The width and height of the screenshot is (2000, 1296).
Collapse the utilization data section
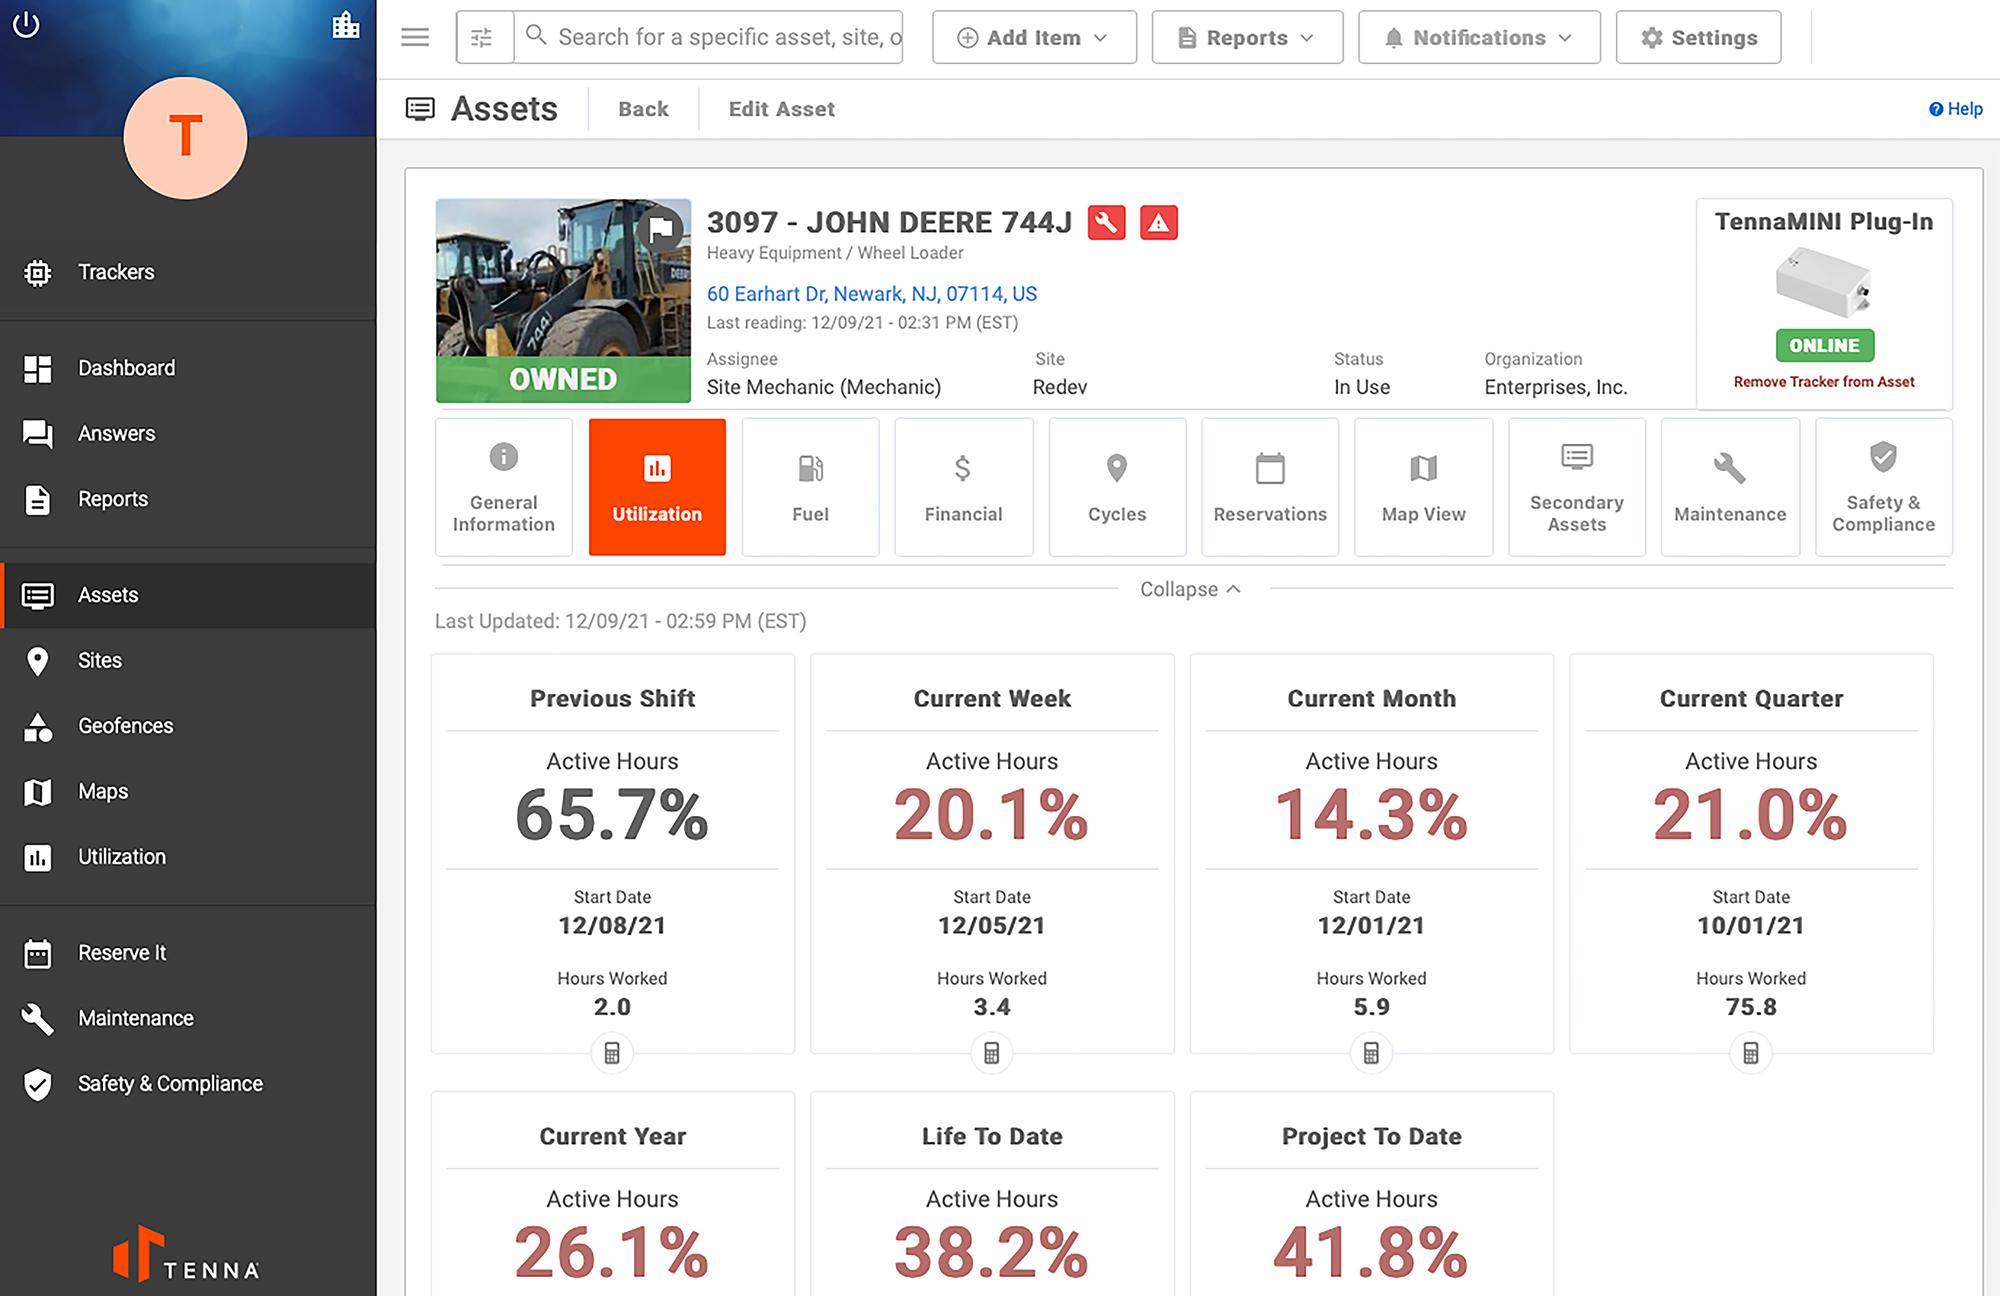pyautogui.click(x=1190, y=589)
